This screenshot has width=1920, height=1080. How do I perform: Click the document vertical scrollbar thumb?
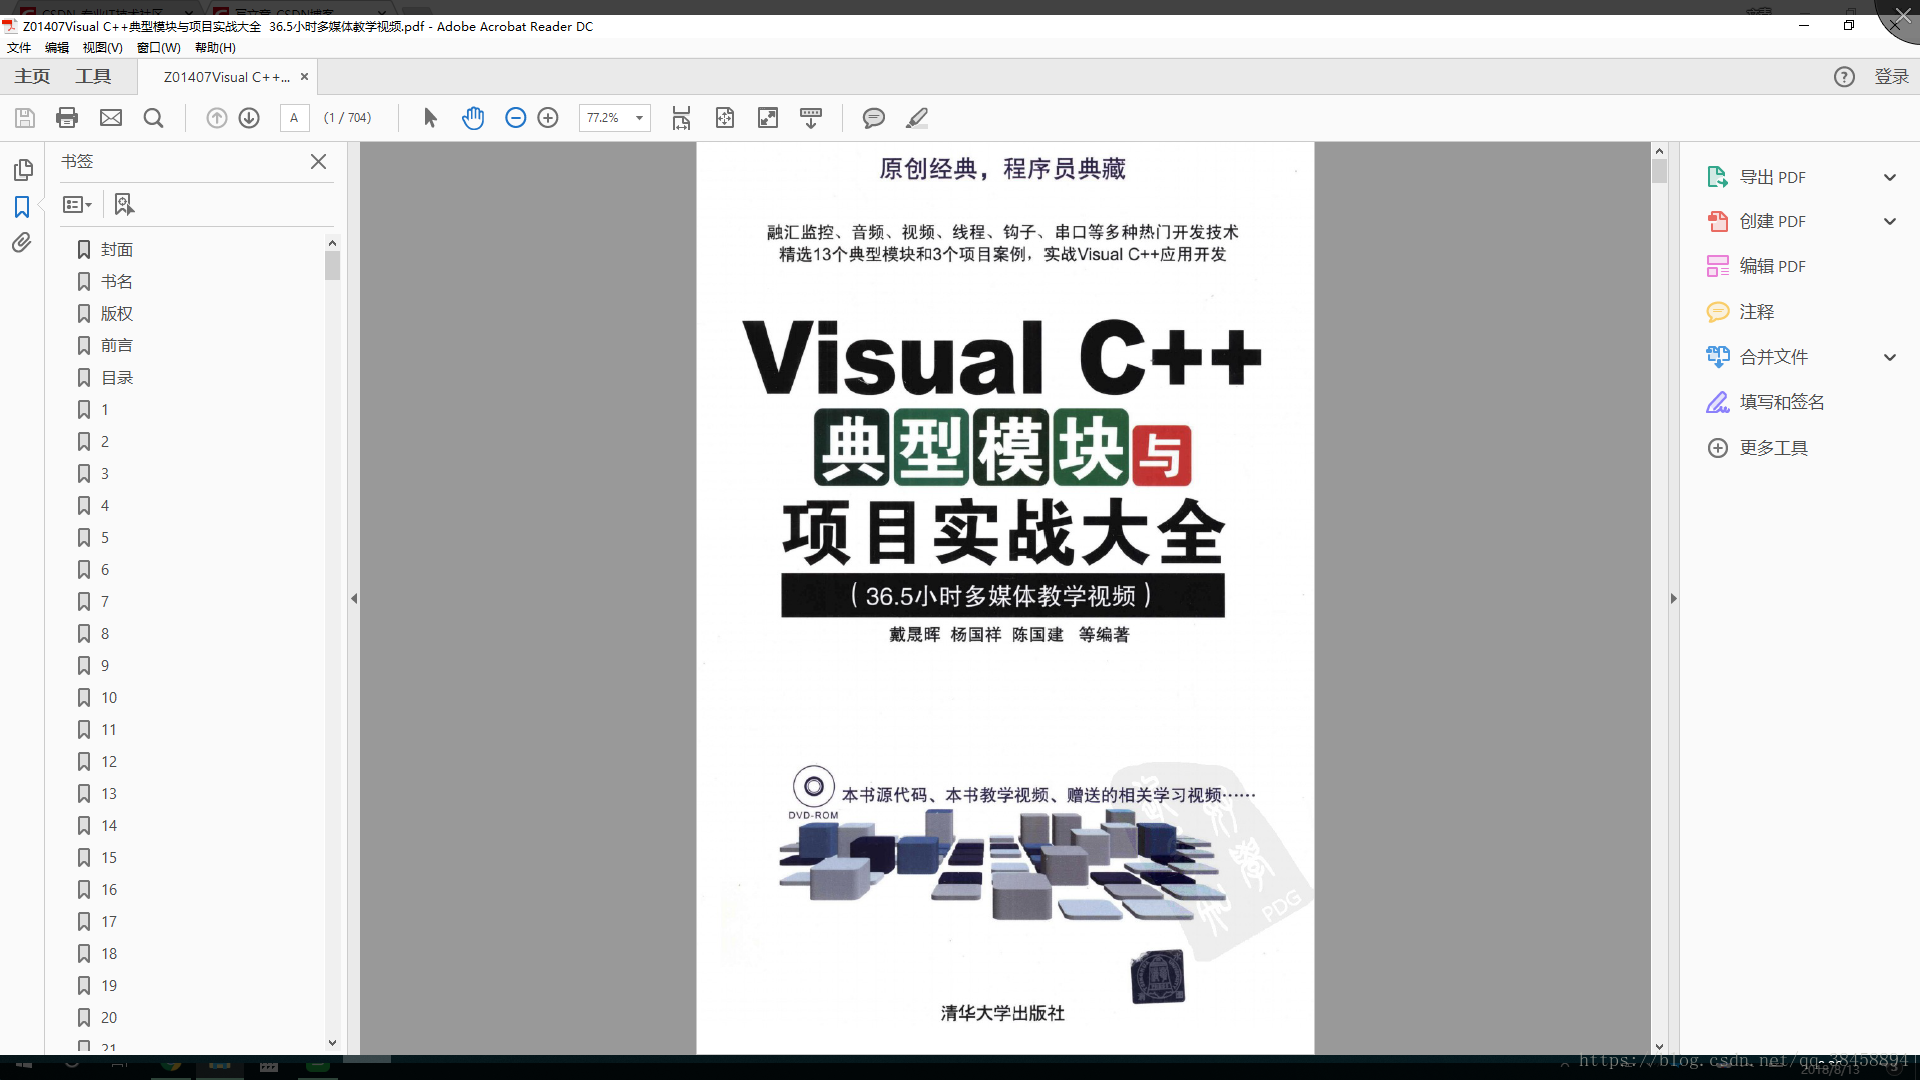click(x=1659, y=171)
